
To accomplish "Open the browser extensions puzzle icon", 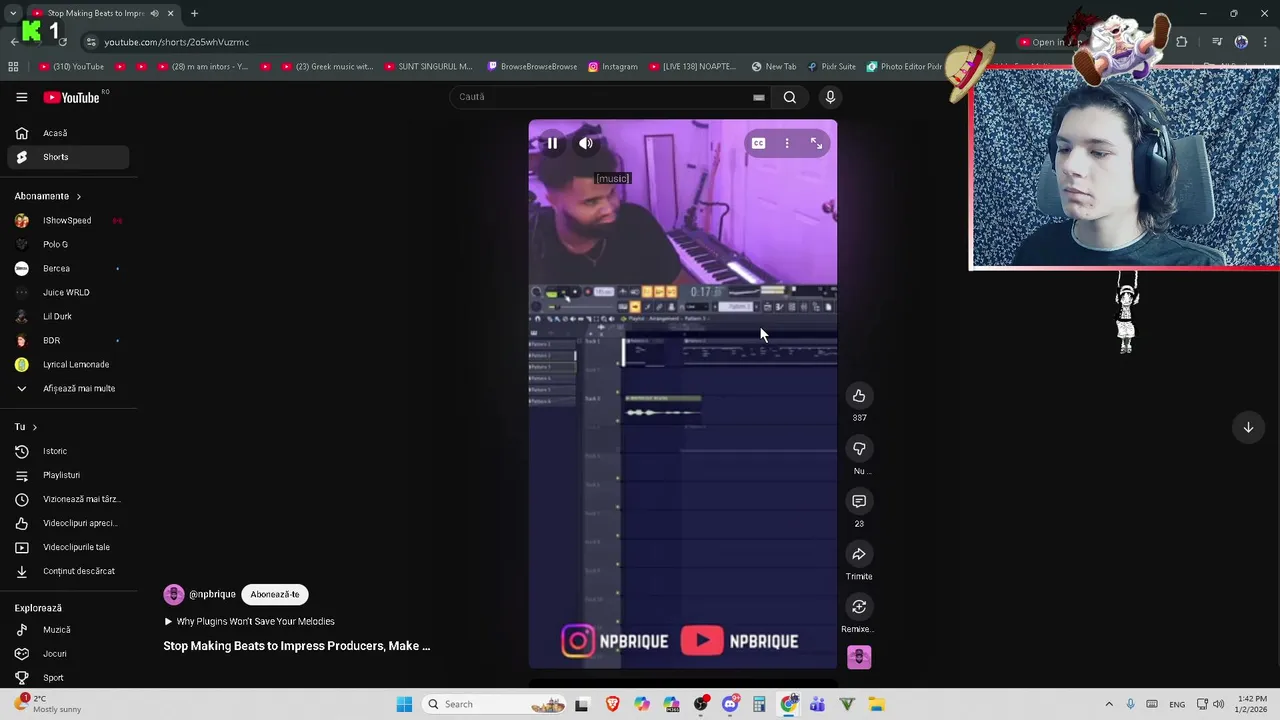I will click(1182, 42).
